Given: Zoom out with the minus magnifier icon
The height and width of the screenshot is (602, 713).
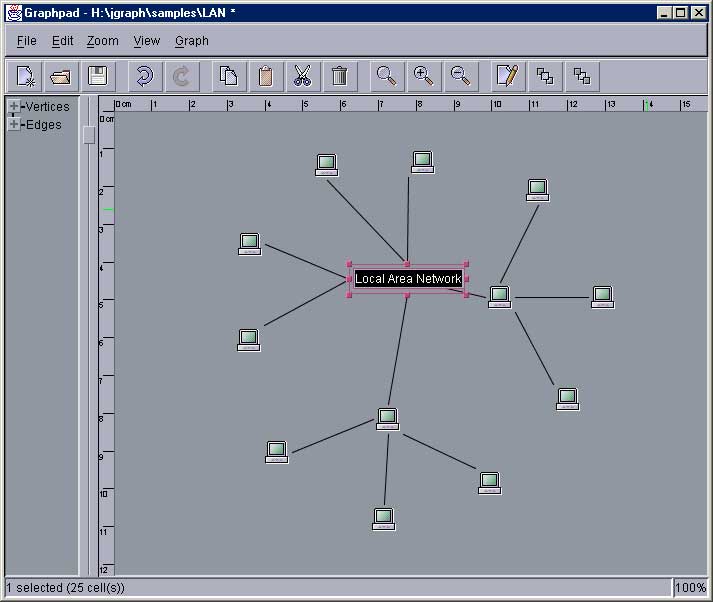Looking at the screenshot, I should click(460, 76).
